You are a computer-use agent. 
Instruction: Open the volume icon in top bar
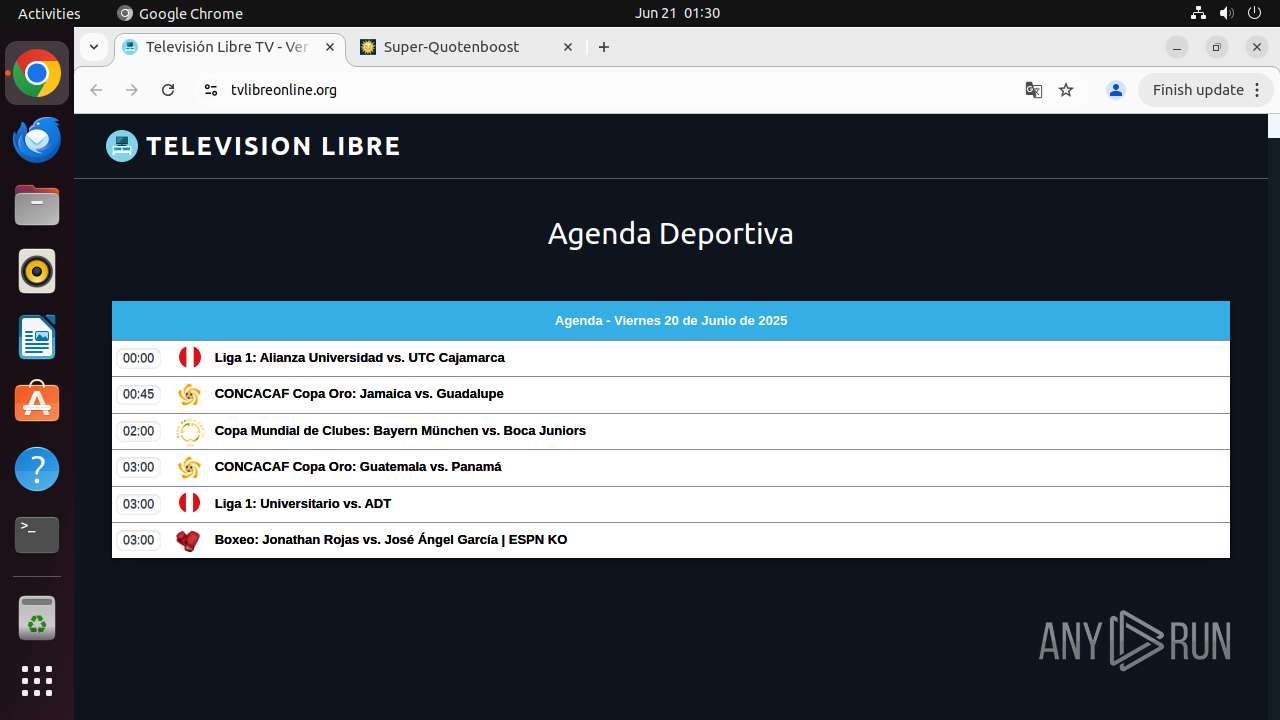pos(1226,13)
